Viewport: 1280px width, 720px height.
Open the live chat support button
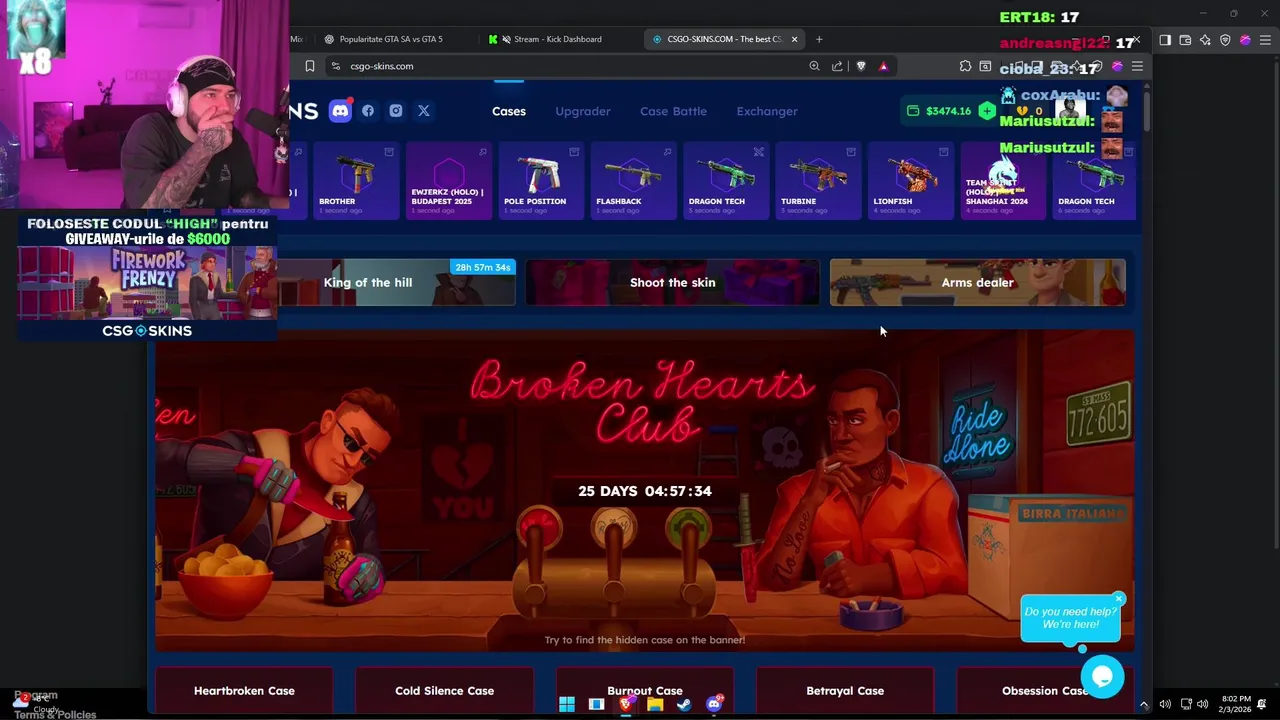tap(1102, 677)
